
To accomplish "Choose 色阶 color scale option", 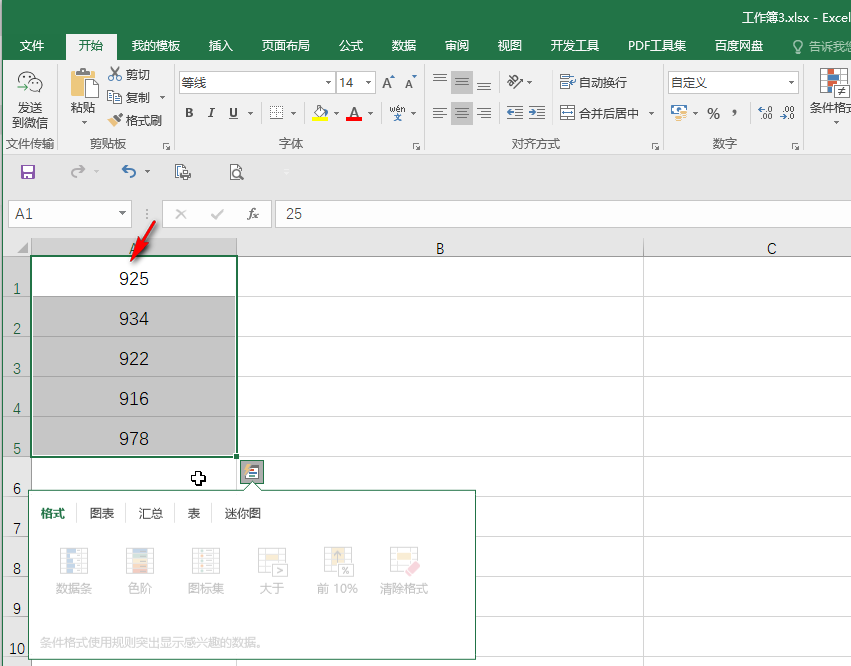I will (140, 570).
